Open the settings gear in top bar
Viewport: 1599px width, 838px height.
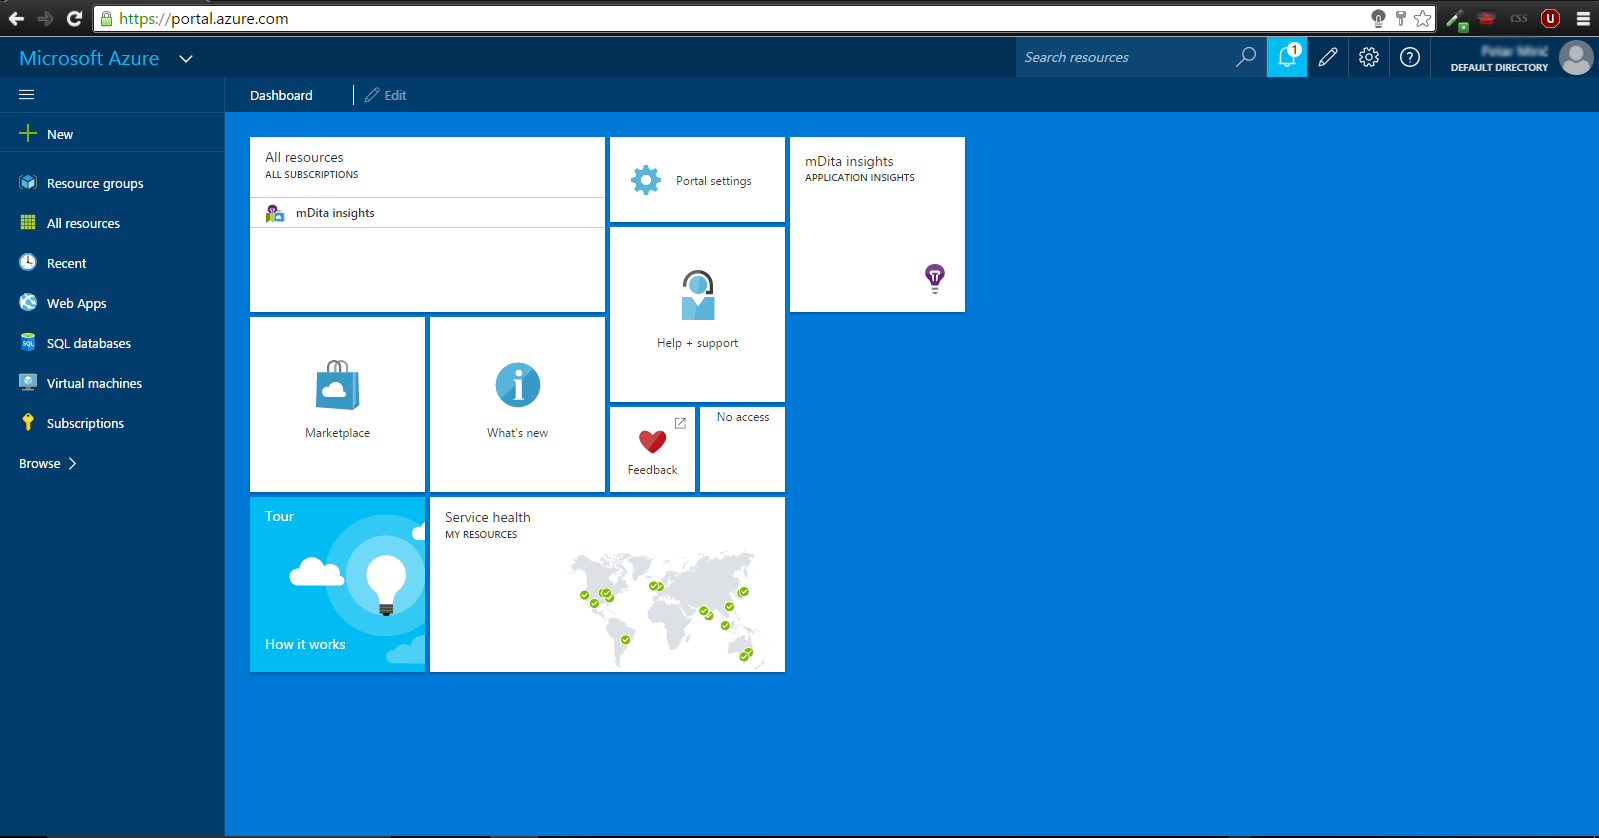pyautogui.click(x=1369, y=57)
